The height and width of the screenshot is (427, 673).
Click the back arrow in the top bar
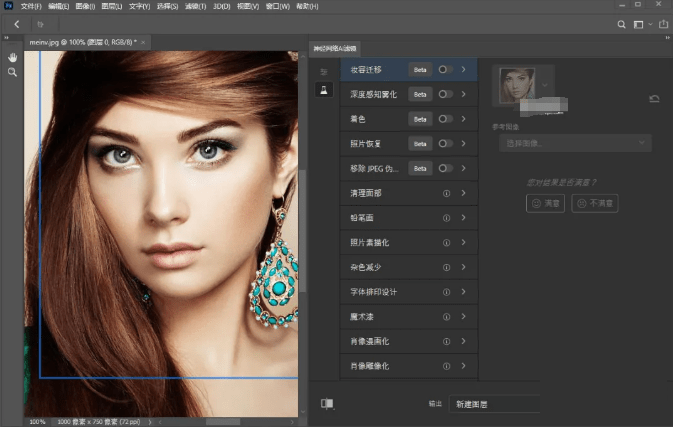click(x=17, y=24)
